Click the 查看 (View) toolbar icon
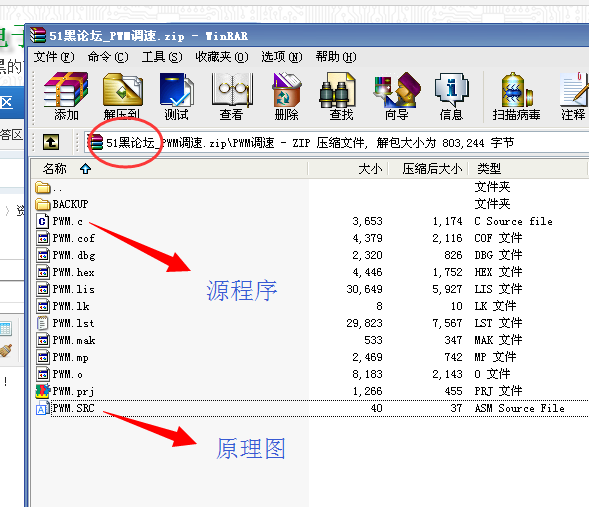 click(x=232, y=90)
